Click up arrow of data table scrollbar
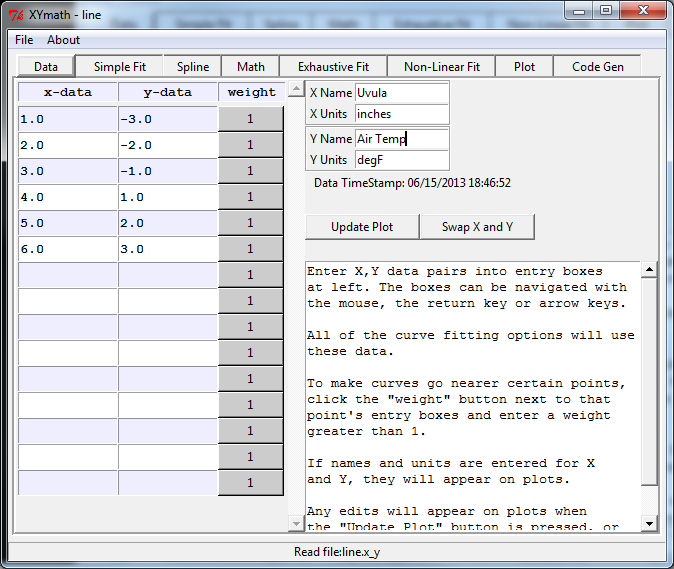Image resolution: width=674 pixels, height=569 pixels. coord(295,90)
